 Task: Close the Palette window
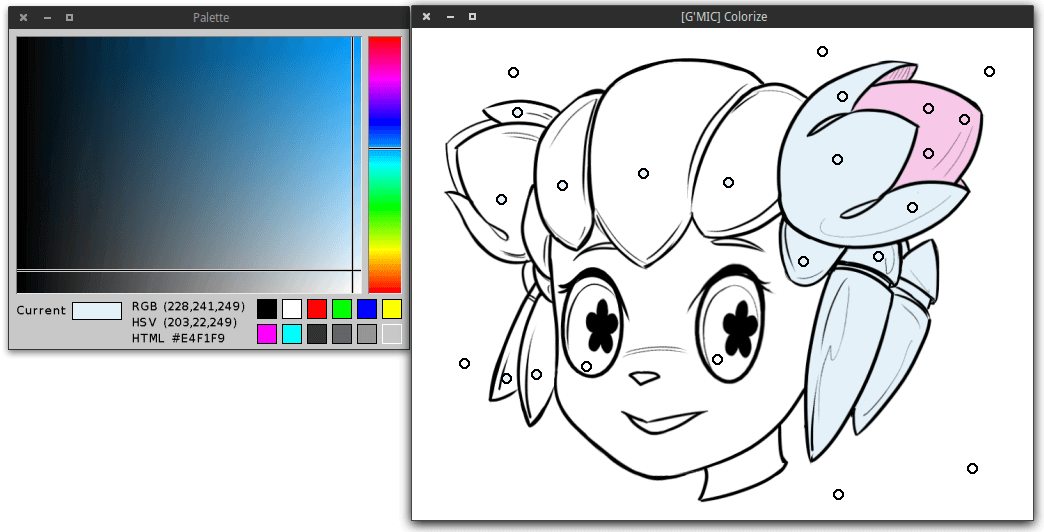[23, 18]
